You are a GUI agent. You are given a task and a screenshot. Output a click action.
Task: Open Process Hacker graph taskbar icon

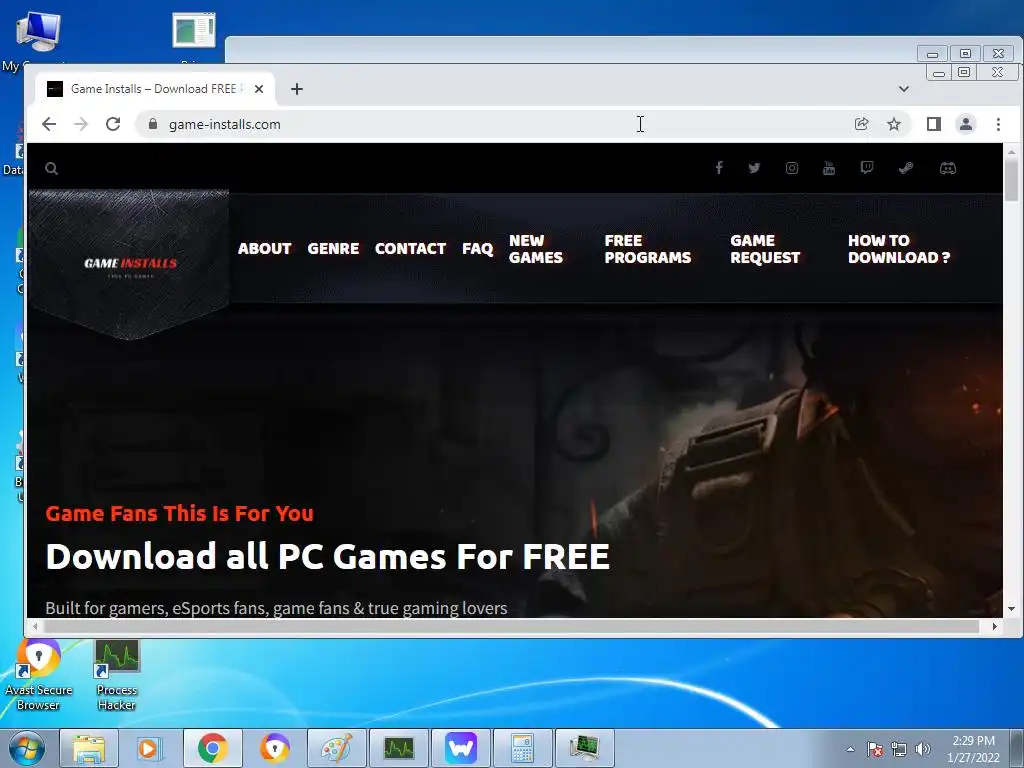click(399, 748)
